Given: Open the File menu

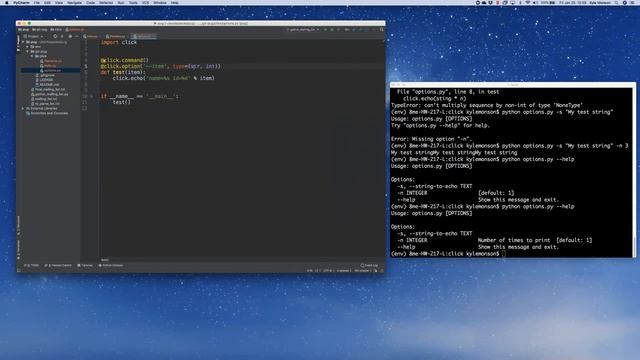Looking at the screenshot, I should [x=37, y=3].
